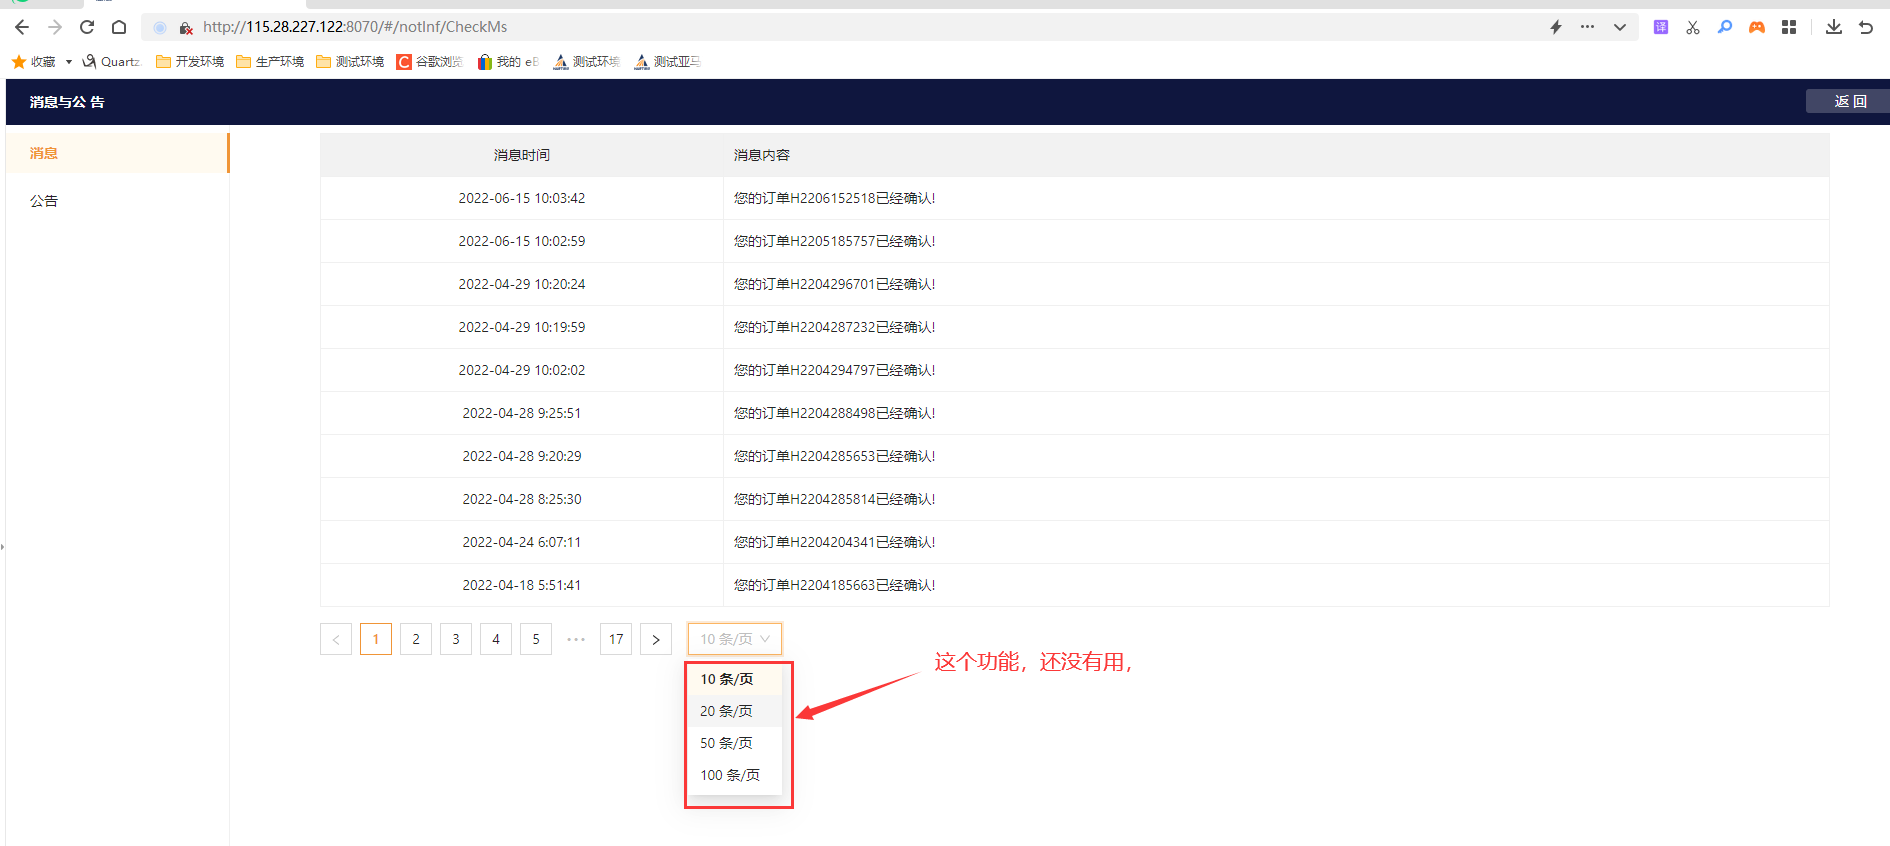Expand the favorites dropdown arrow
This screenshot has height=846, width=1890.
coord(69,62)
